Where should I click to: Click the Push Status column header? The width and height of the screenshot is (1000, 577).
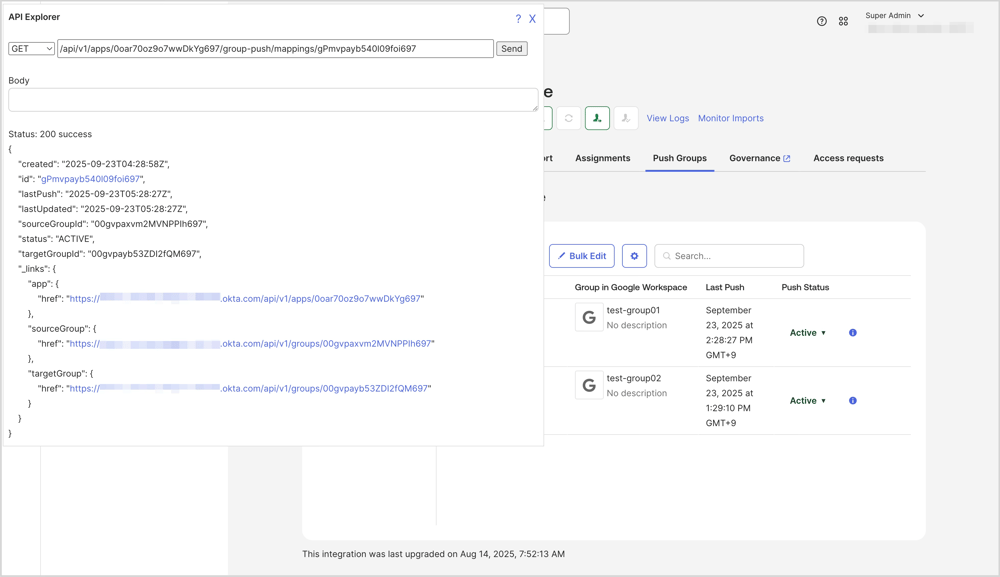[805, 288]
